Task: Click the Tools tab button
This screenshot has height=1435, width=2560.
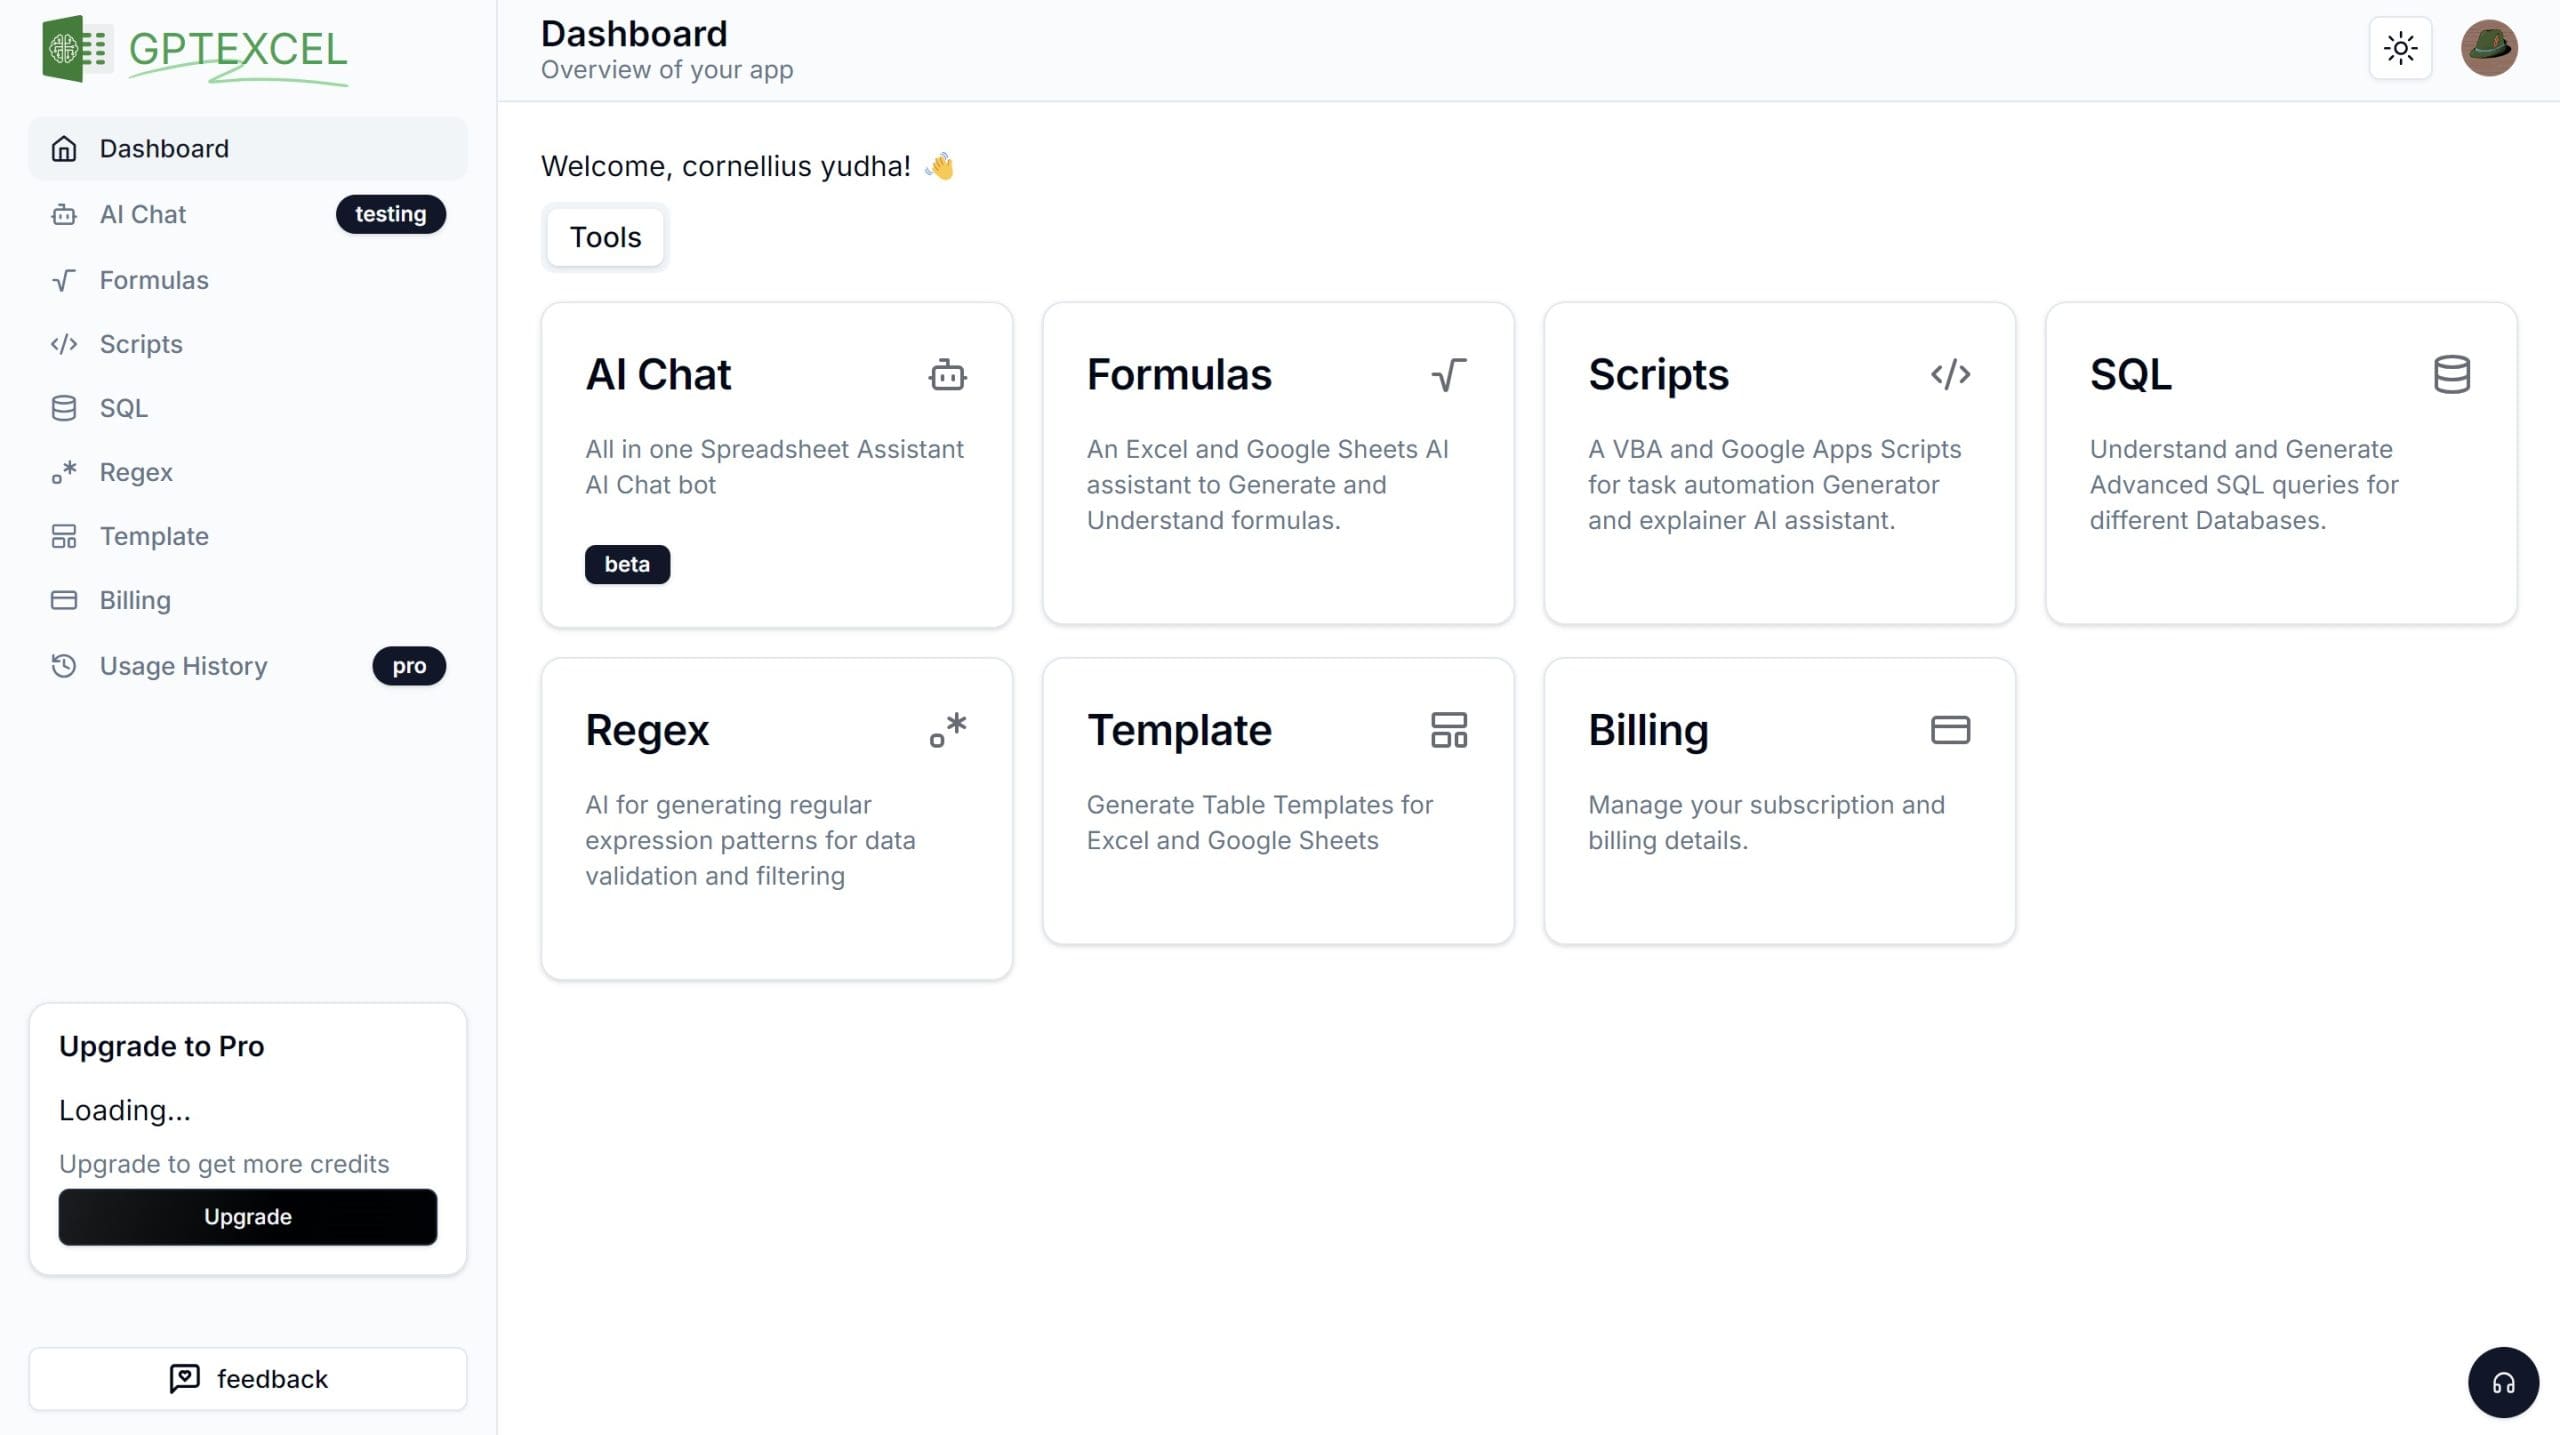Action: pyautogui.click(x=605, y=236)
